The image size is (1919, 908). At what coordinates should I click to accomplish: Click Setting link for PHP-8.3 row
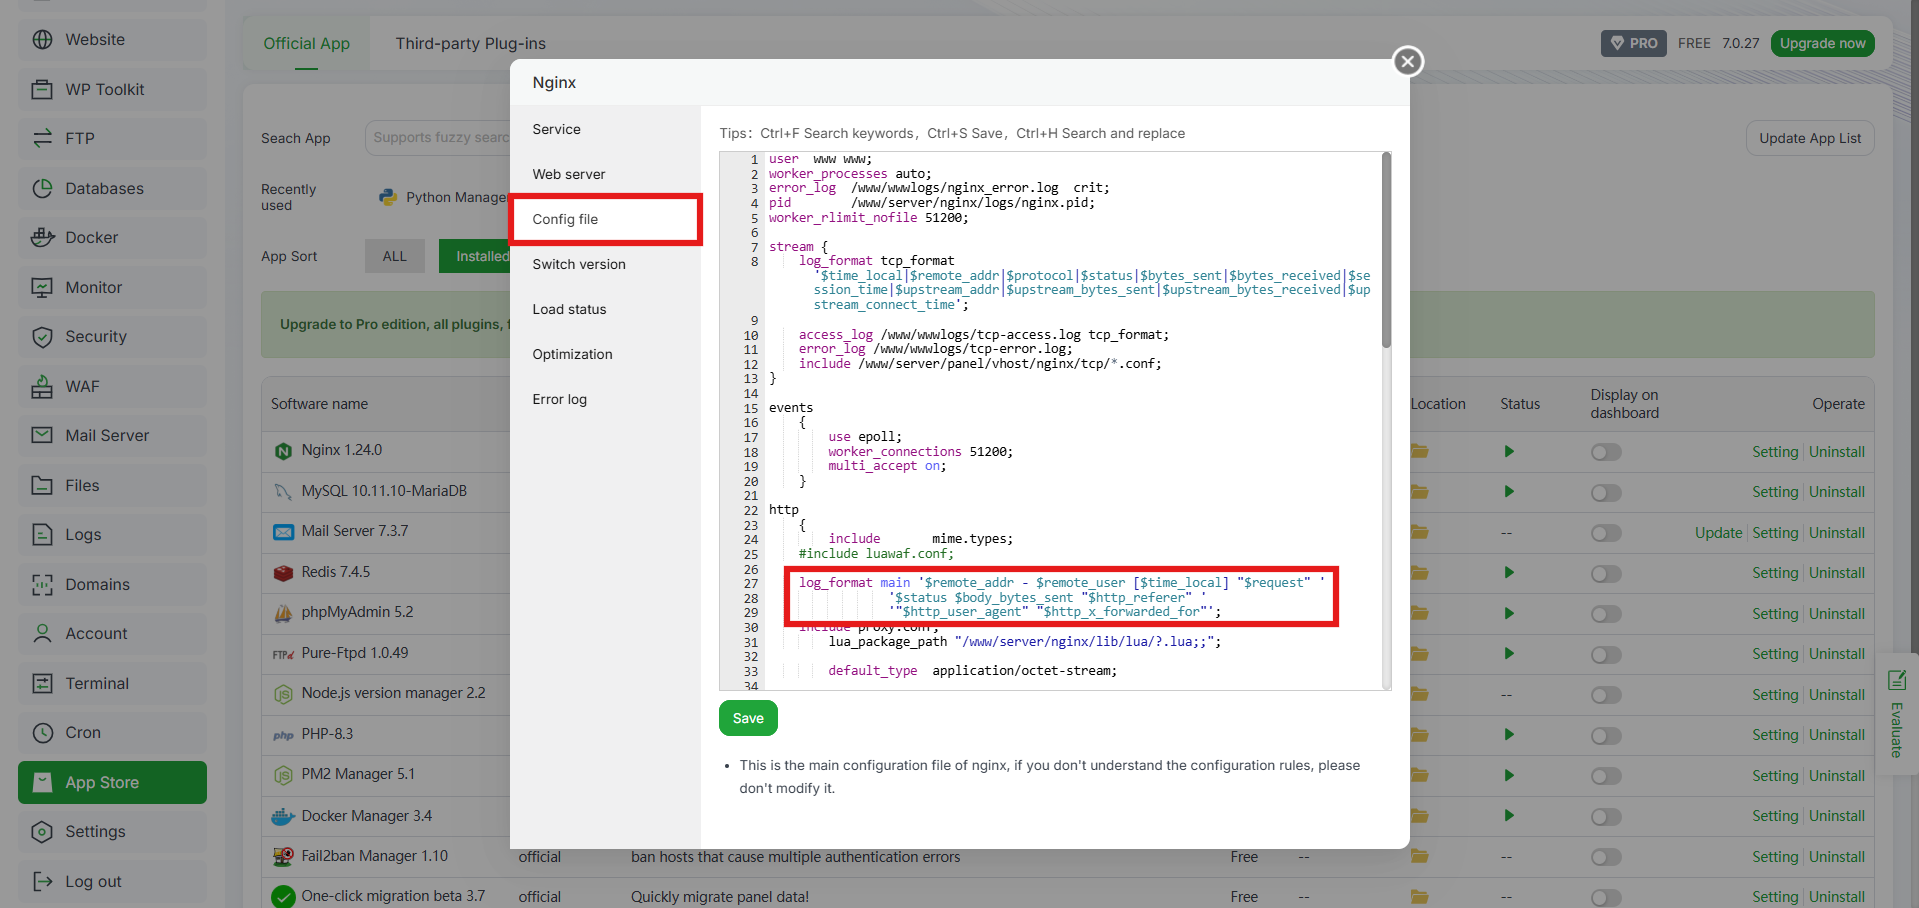click(1775, 735)
